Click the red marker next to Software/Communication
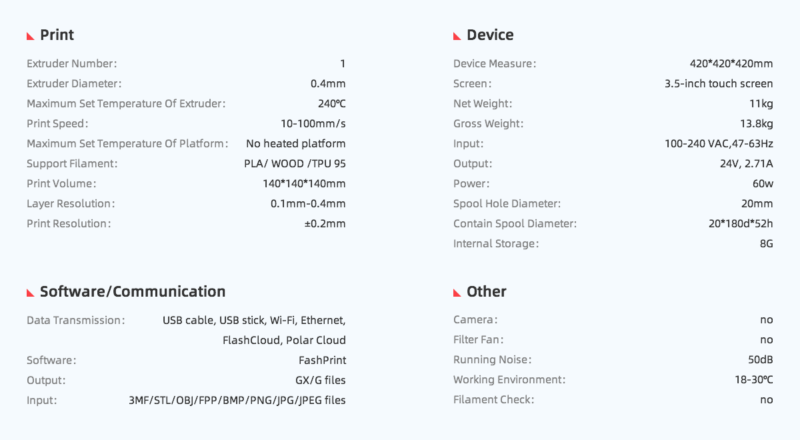This screenshot has height=440, width=800. (x=31, y=292)
